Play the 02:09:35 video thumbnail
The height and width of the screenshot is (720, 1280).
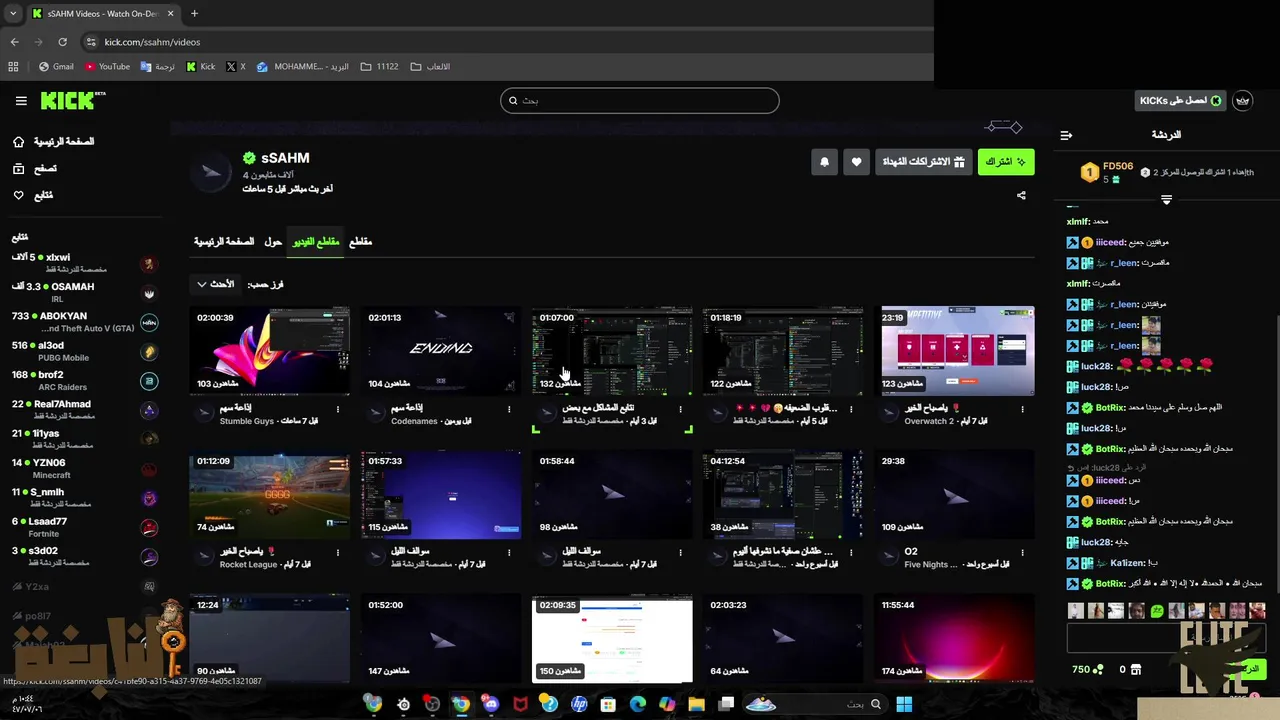(612, 639)
